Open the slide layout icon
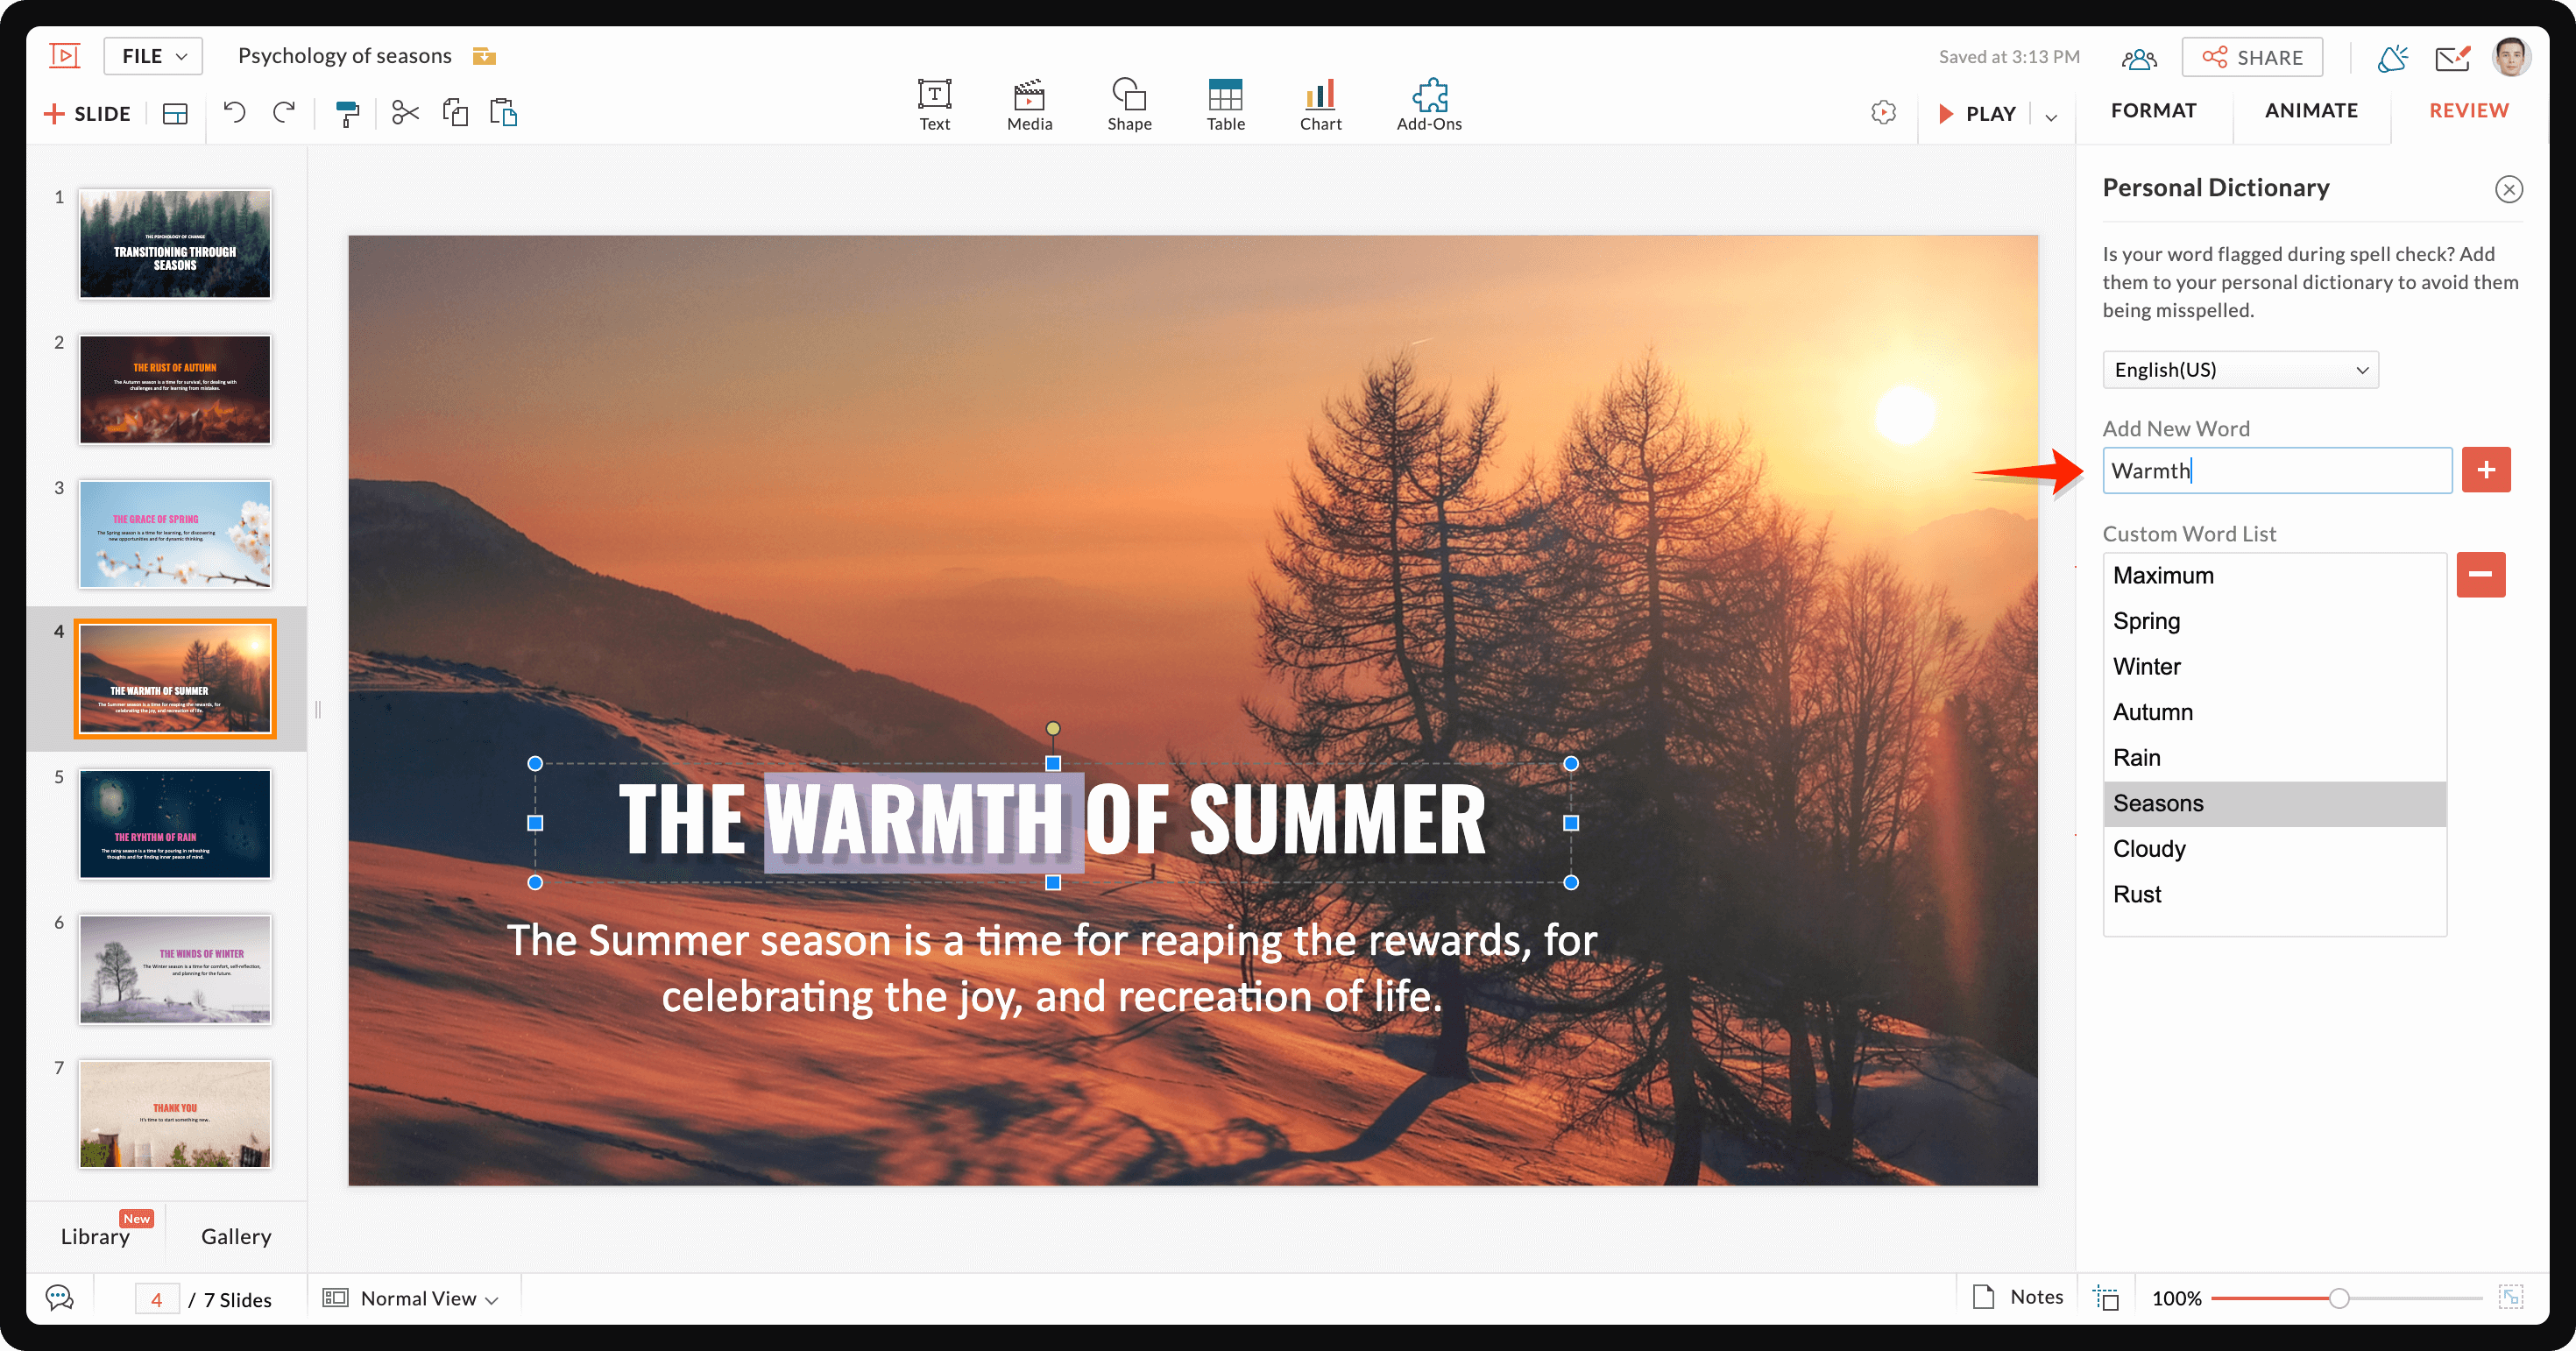The width and height of the screenshot is (2576, 1351). click(x=175, y=114)
